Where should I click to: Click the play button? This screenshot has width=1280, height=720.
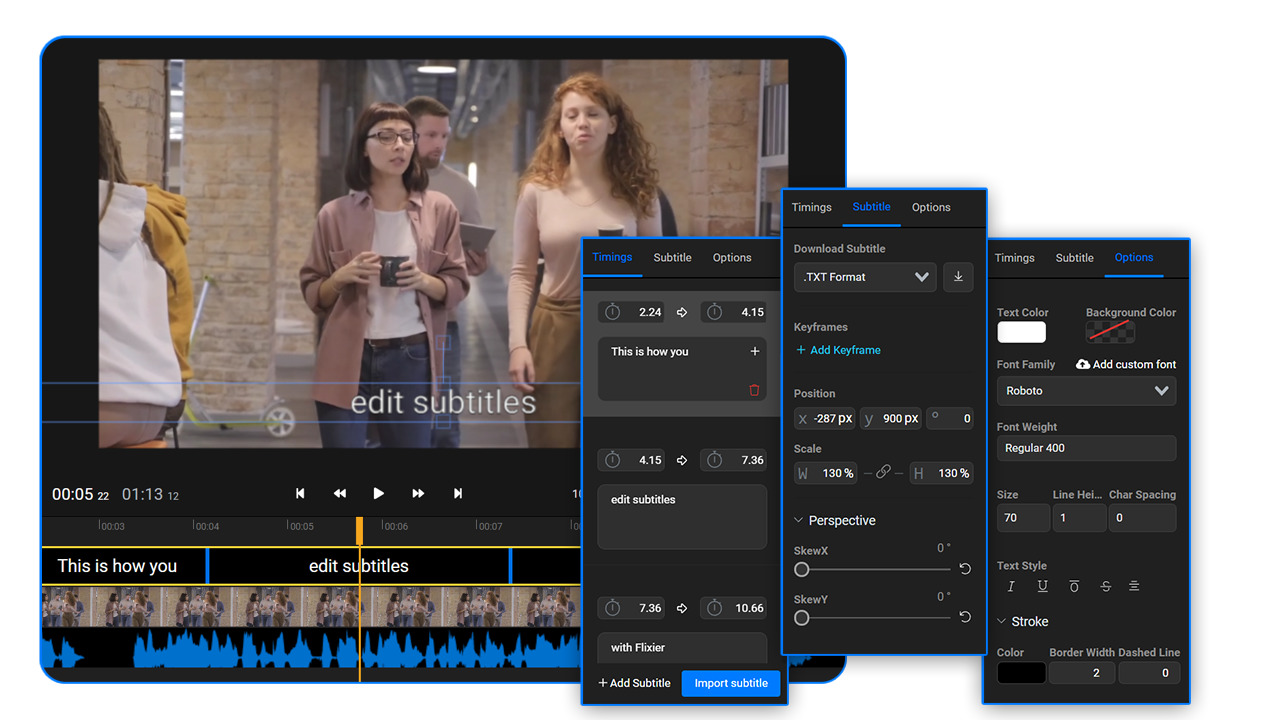(x=378, y=493)
